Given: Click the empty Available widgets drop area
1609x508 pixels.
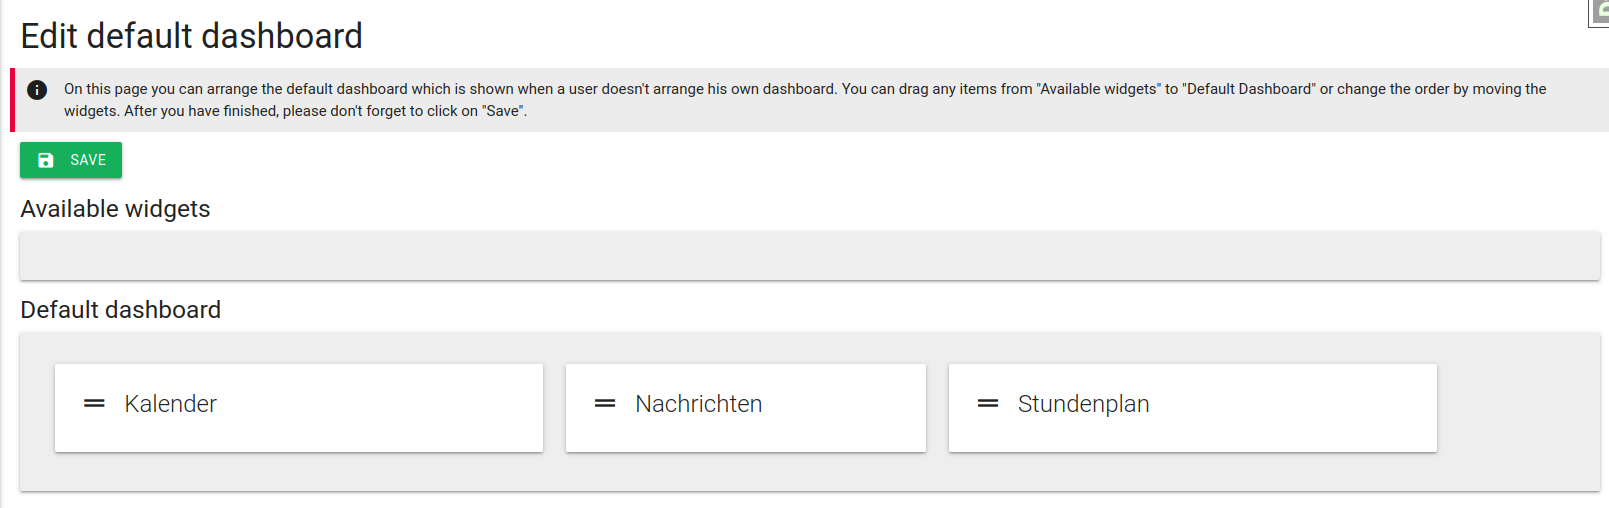Looking at the screenshot, I should click(810, 256).
